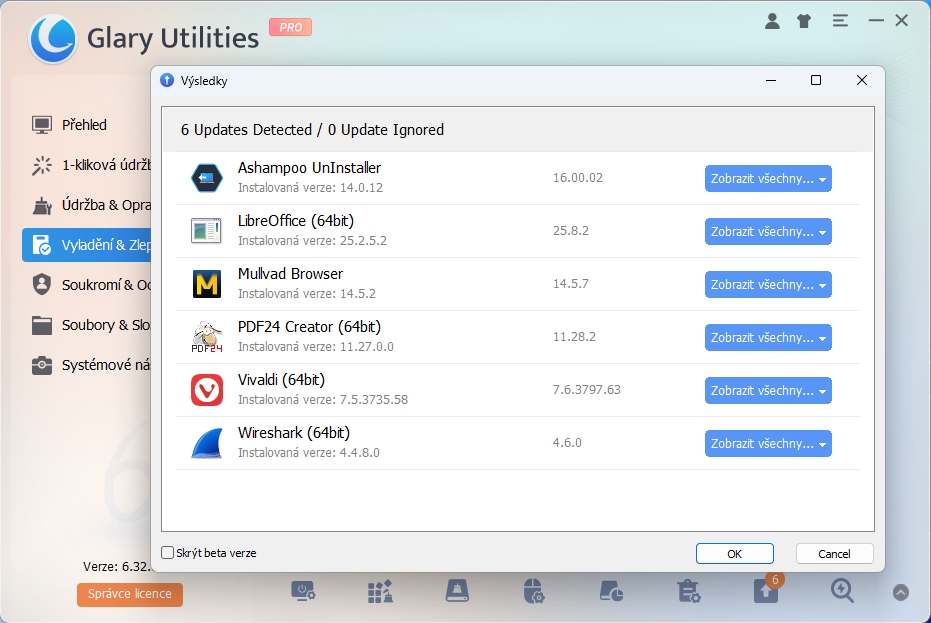This screenshot has width=931, height=623.
Task: Toggle the Skrýt beta verze checkbox
Action: pyautogui.click(x=168, y=553)
